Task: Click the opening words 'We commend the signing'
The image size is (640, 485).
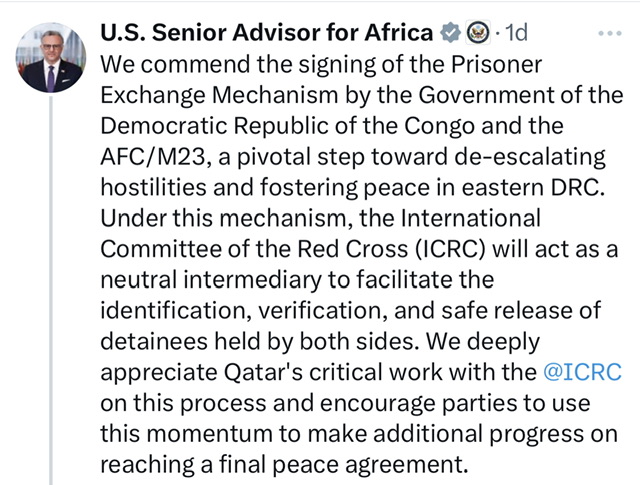Action: point(238,65)
